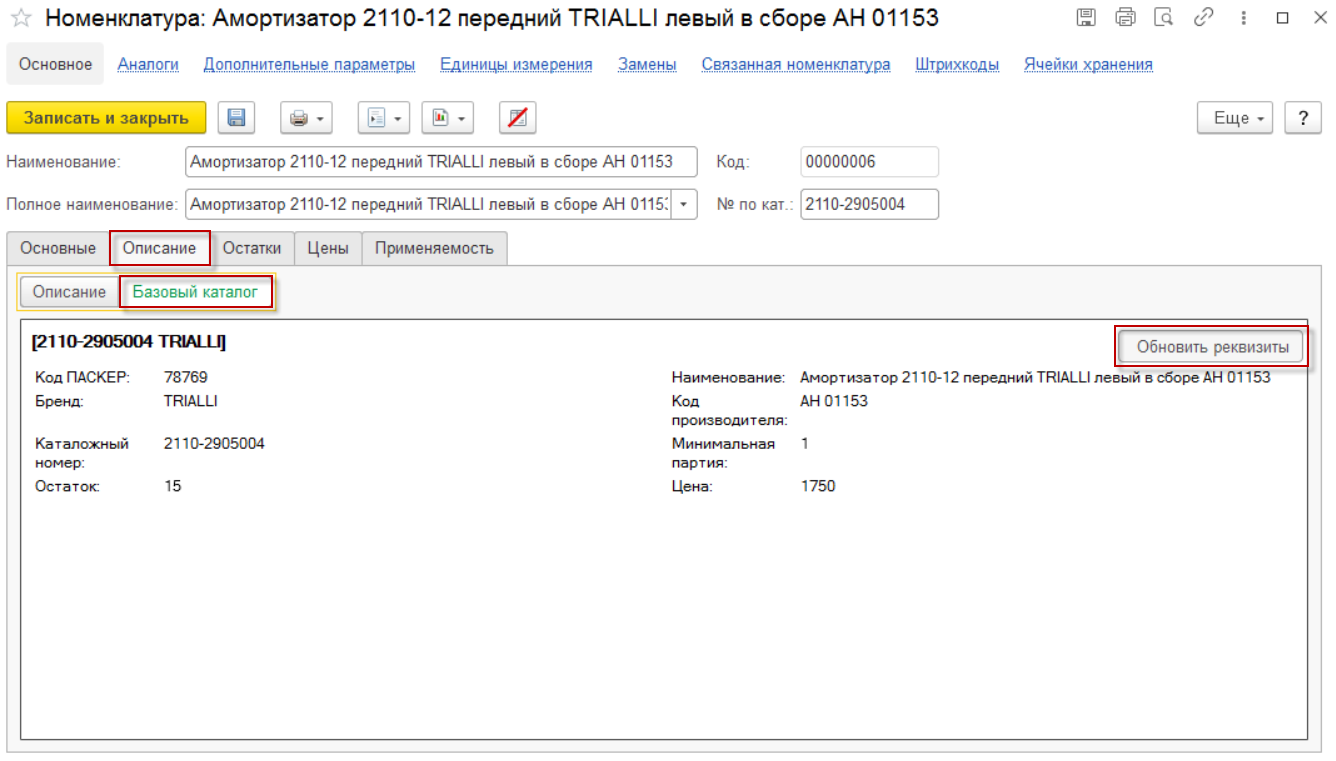This screenshot has height=761, width=1336.
Task: Switch to the top Основное section
Action: 56,64
